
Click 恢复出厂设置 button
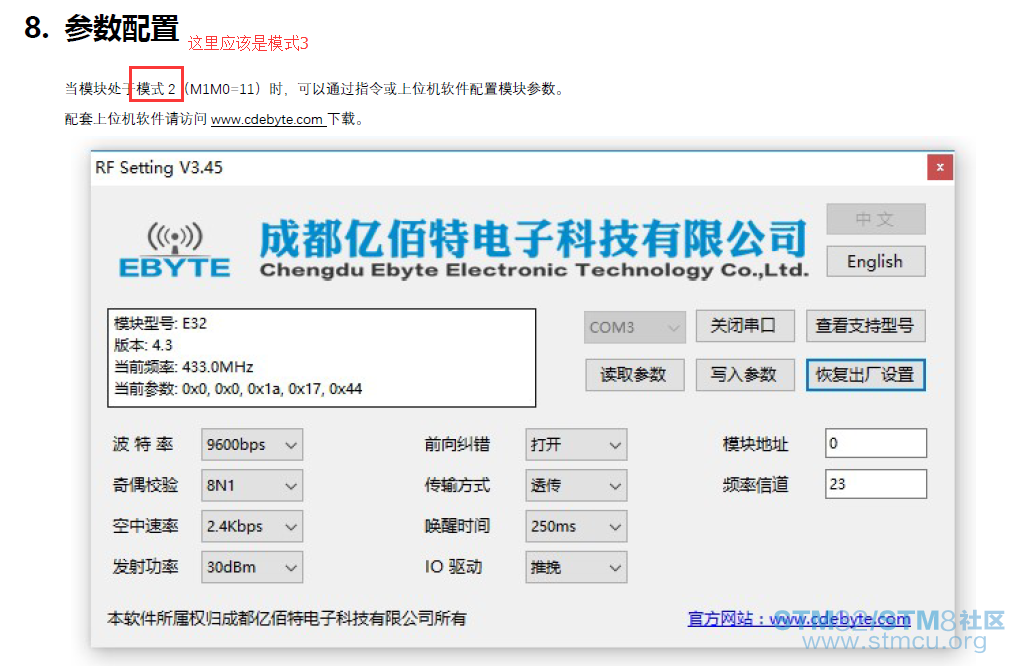[x=865, y=375]
